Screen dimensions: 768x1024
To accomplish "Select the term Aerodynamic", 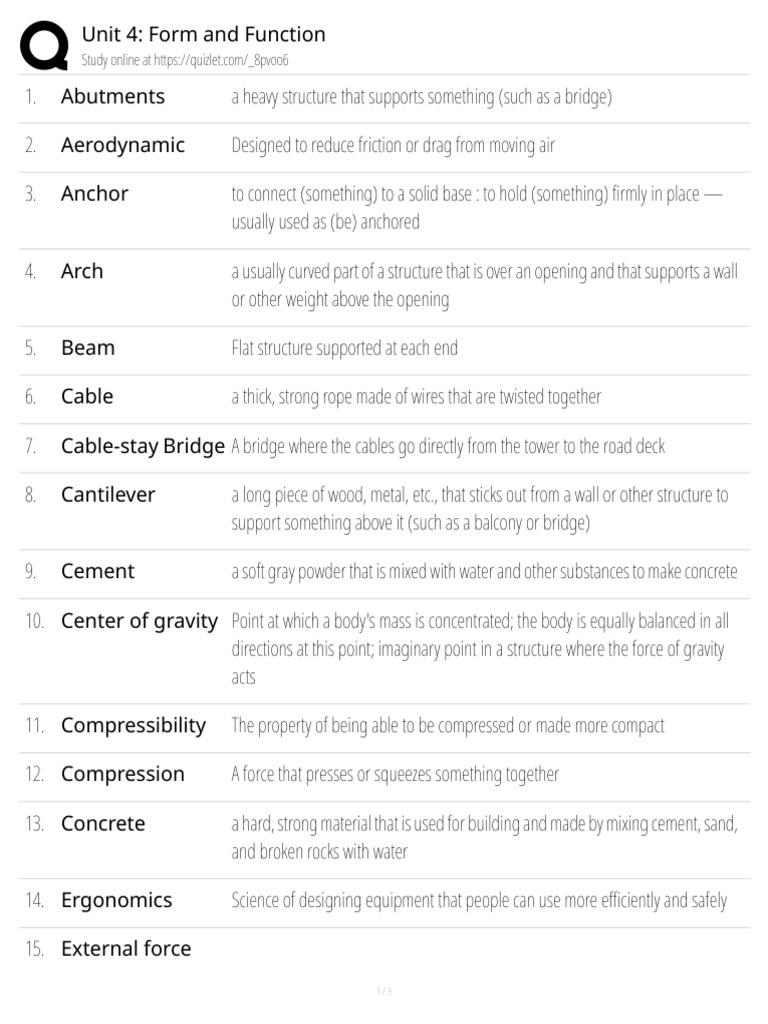I will pos(123,145).
